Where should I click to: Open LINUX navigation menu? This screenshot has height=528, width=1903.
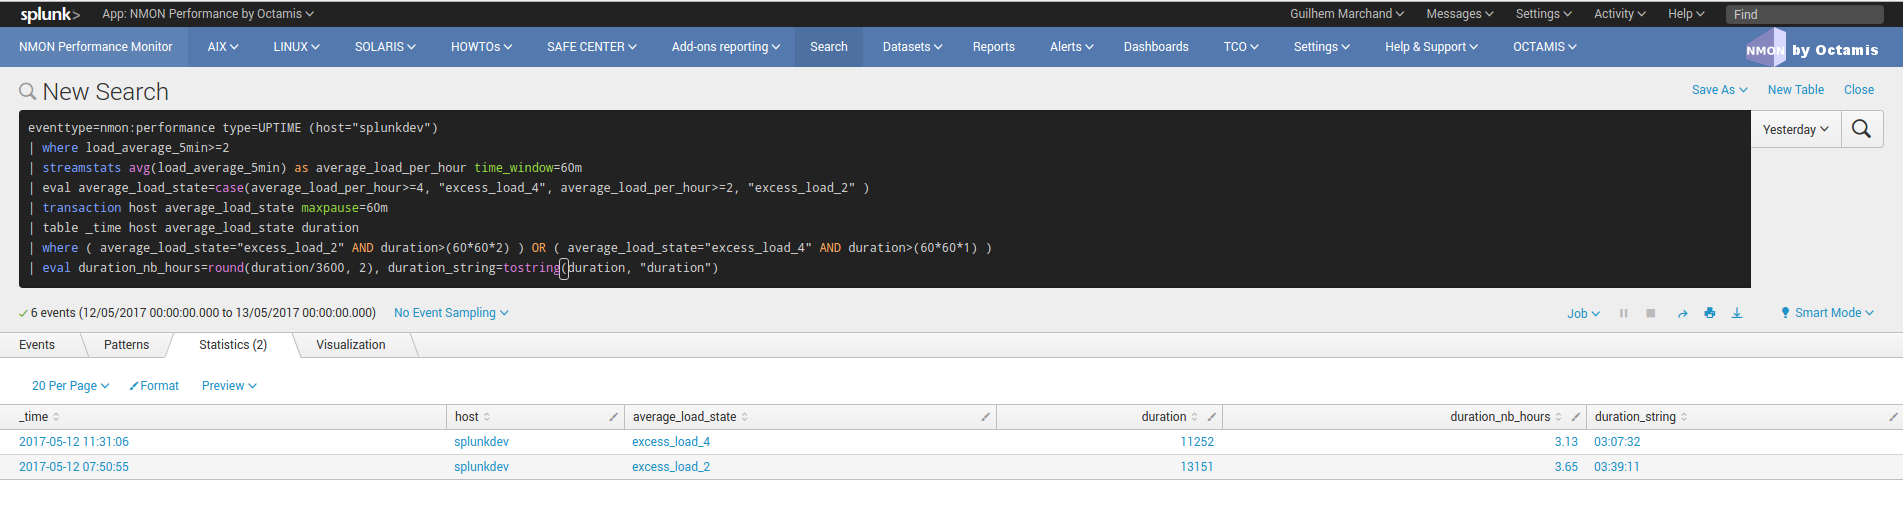pyautogui.click(x=296, y=47)
